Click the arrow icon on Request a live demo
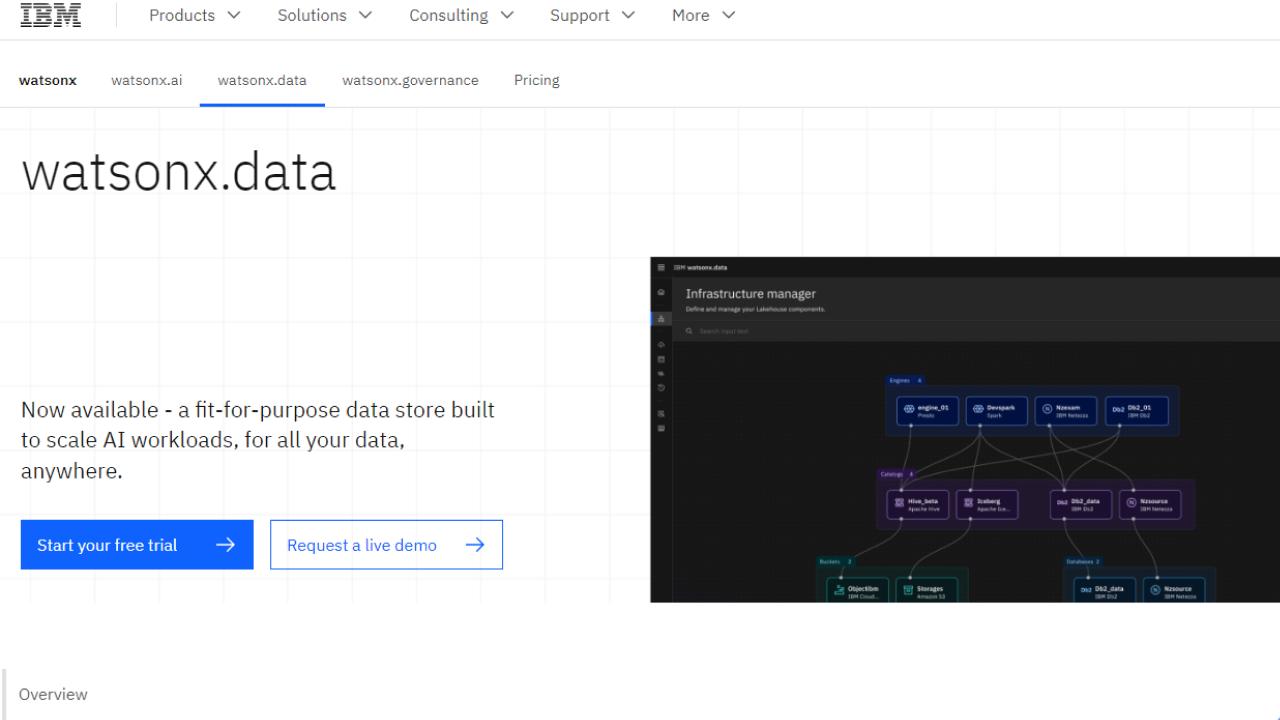The width and height of the screenshot is (1280, 720). tap(474, 545)
